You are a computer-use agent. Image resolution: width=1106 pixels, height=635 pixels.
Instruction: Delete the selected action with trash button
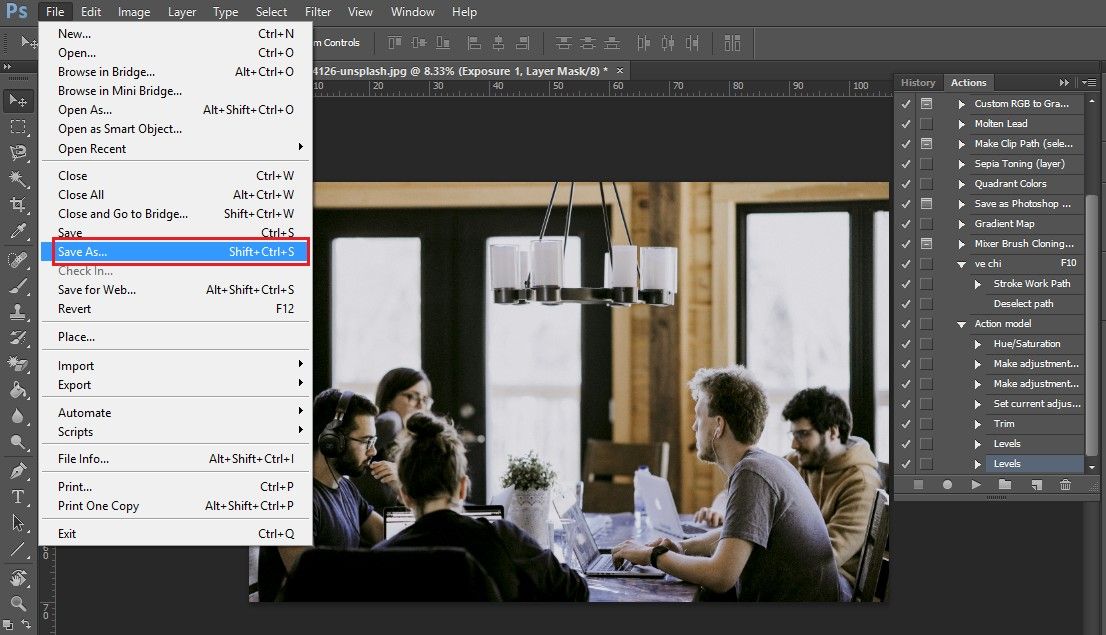coord(1066,484)
